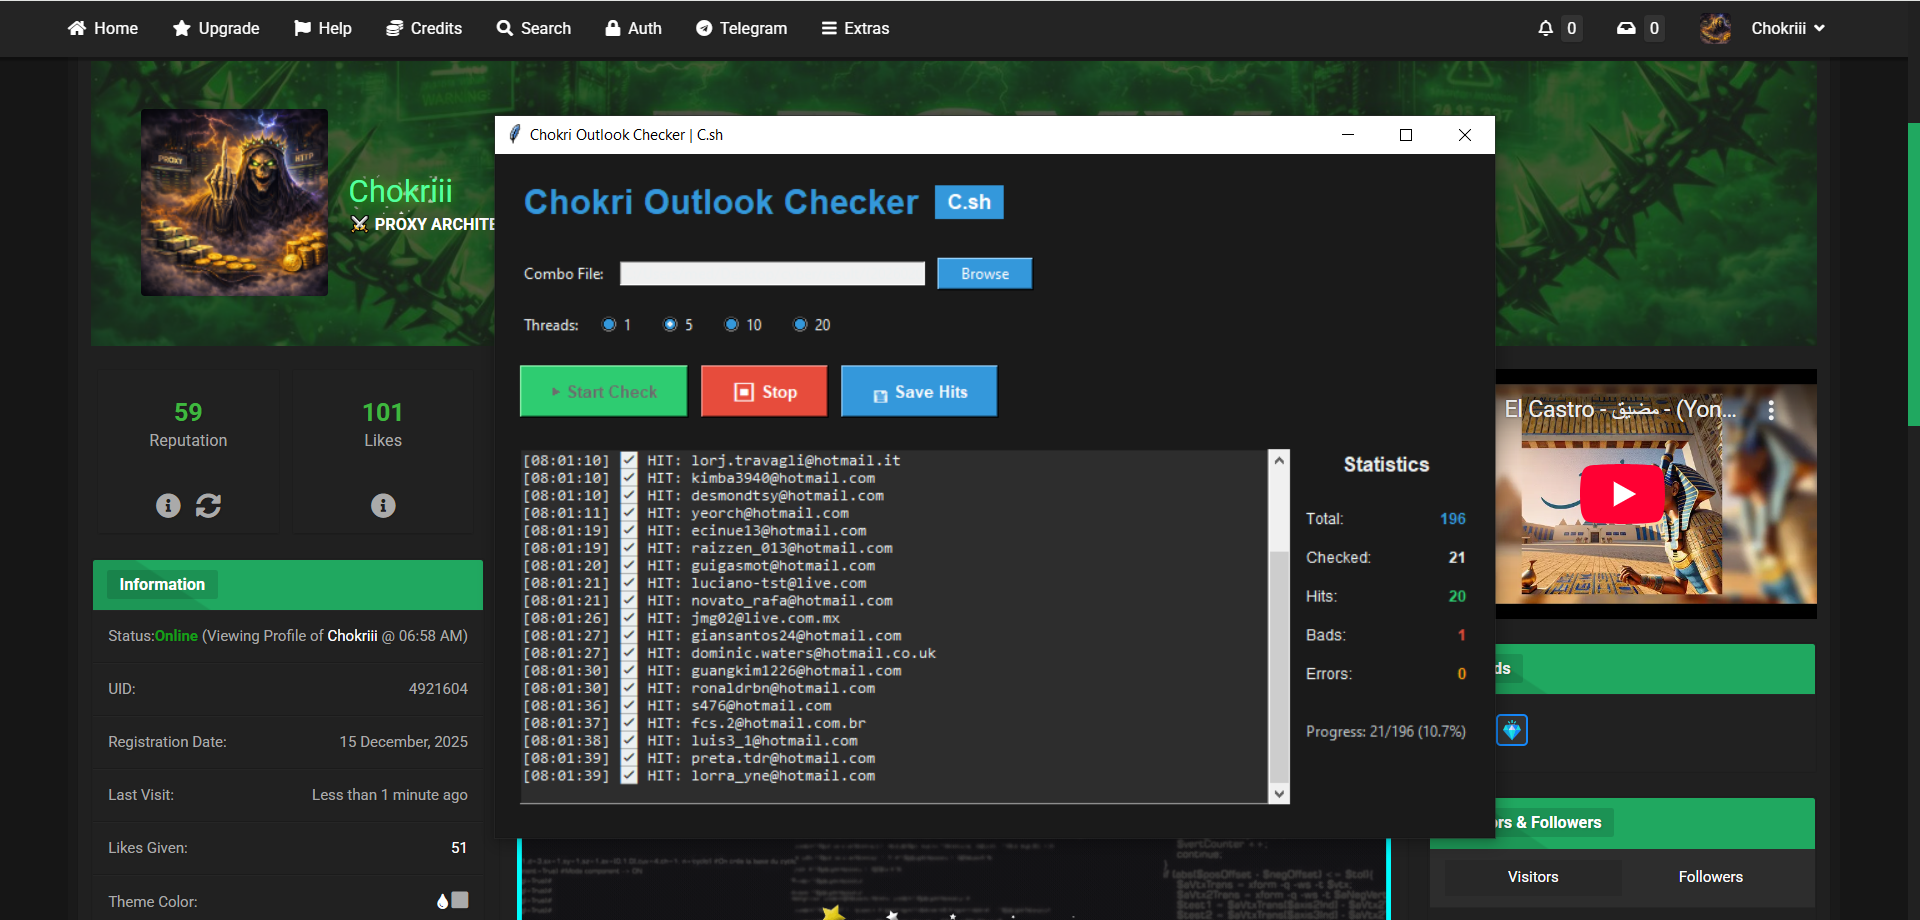This screenshot has height=920, width=1920.
Task: Click the Chokriii link in the Status row
Action: (353, 636)
